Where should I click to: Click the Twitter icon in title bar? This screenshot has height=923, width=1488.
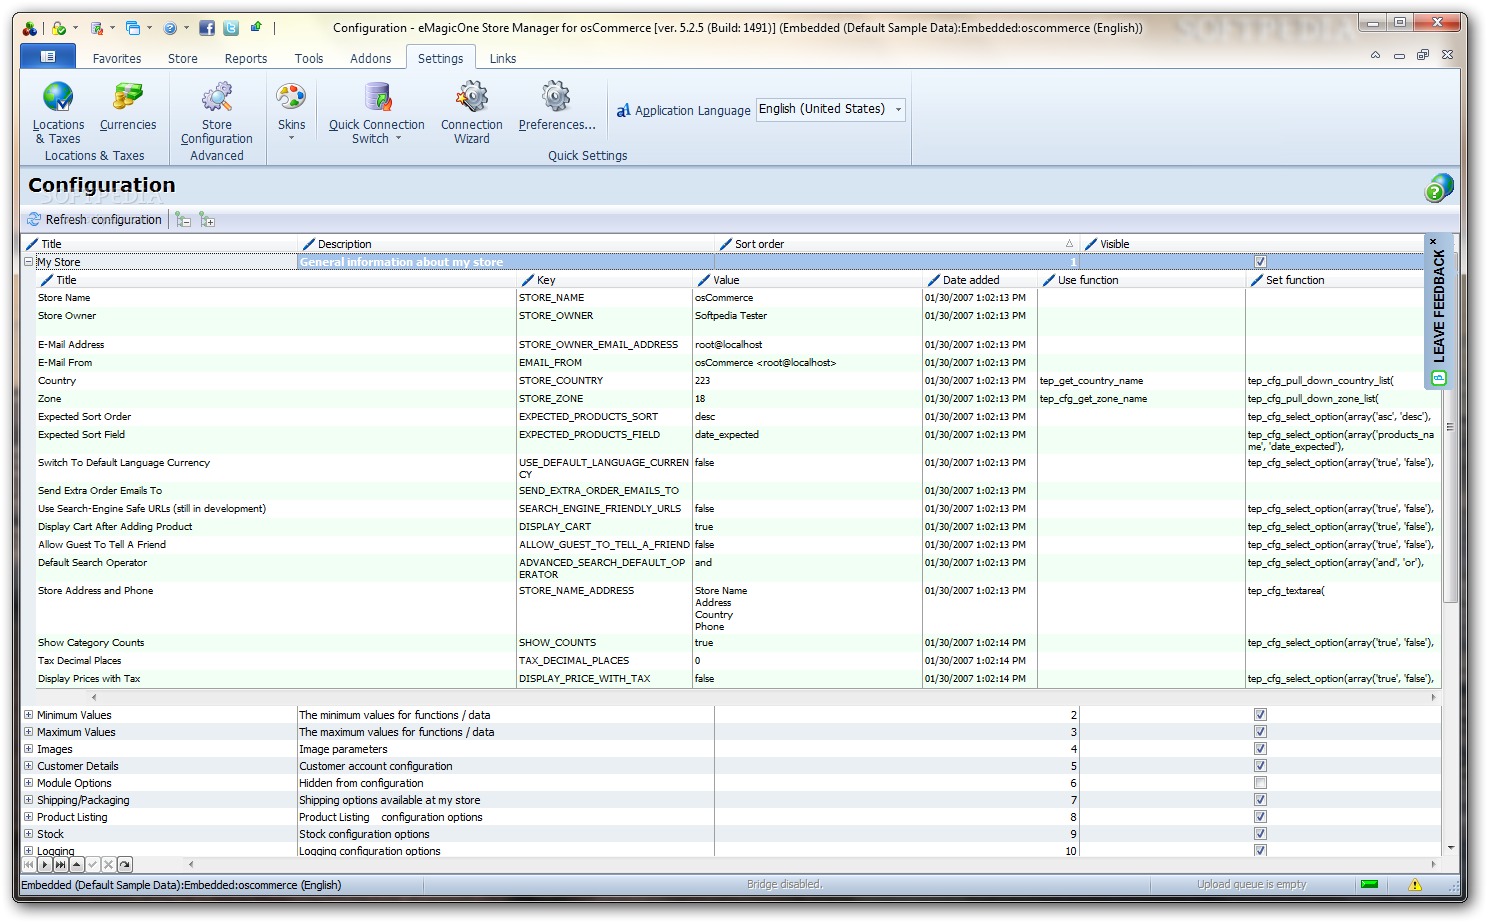point(231,28)
